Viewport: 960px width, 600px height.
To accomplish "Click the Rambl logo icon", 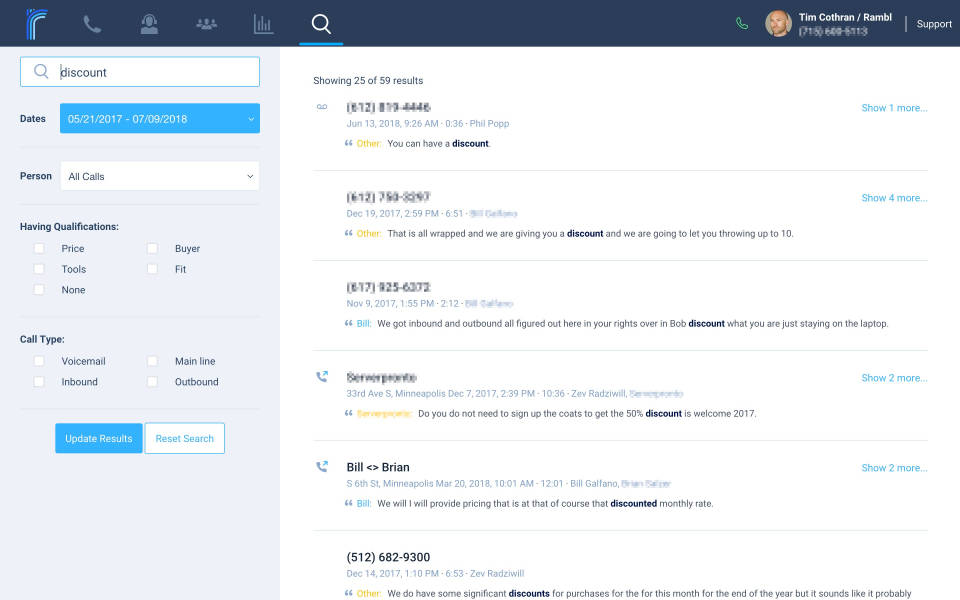I will 40,23.
